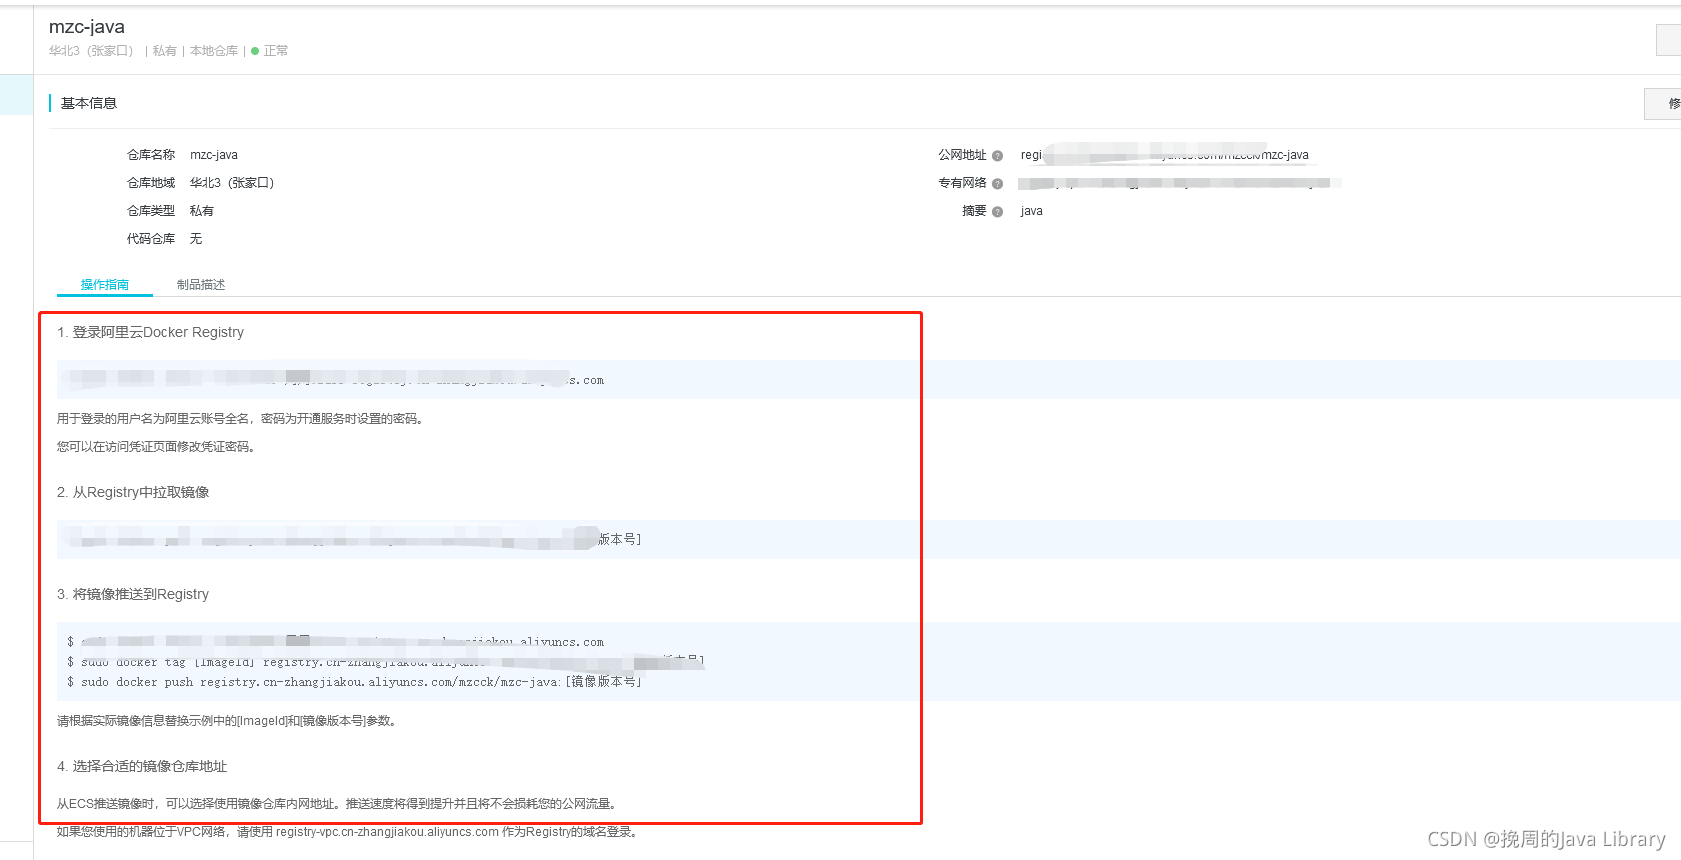Click the heading 3. 将镜像推送到Registry
Image resolution: width=1681 pixels, height=860 pixels.
[x=133, y=594]
